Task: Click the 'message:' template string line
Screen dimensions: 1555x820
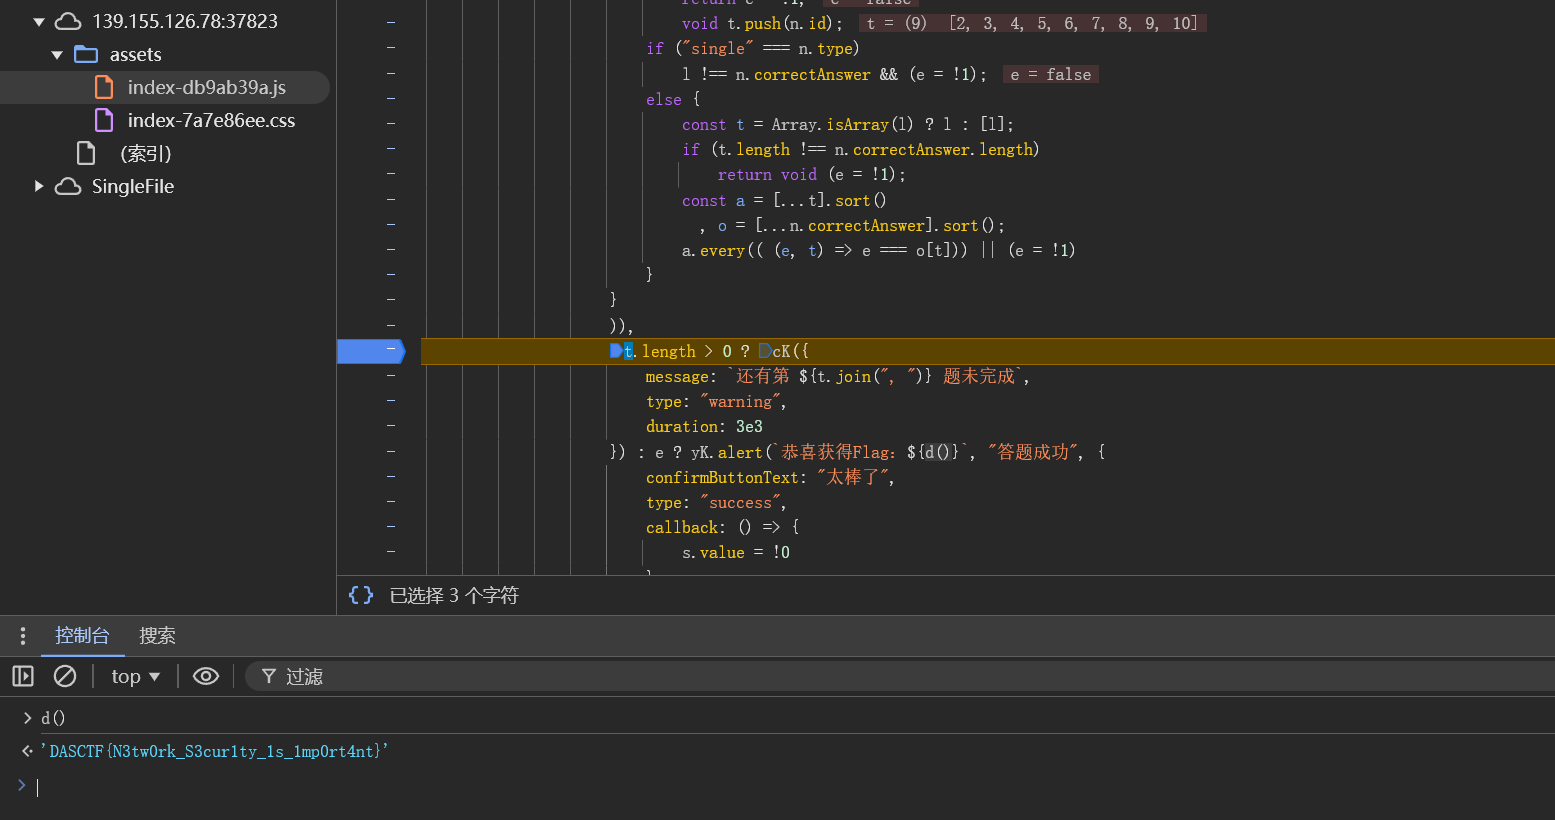Action: 838,376
